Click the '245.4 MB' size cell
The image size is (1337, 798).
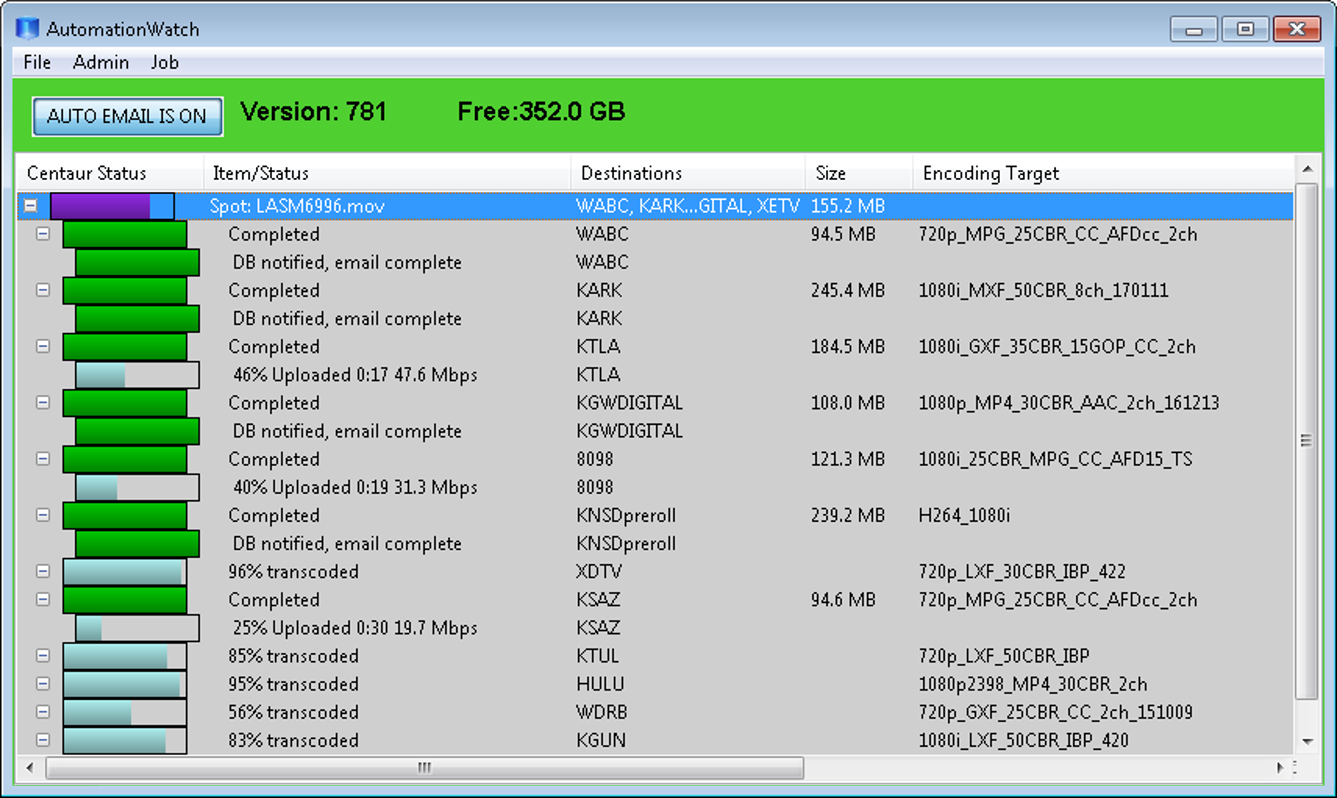pos(848,291)
